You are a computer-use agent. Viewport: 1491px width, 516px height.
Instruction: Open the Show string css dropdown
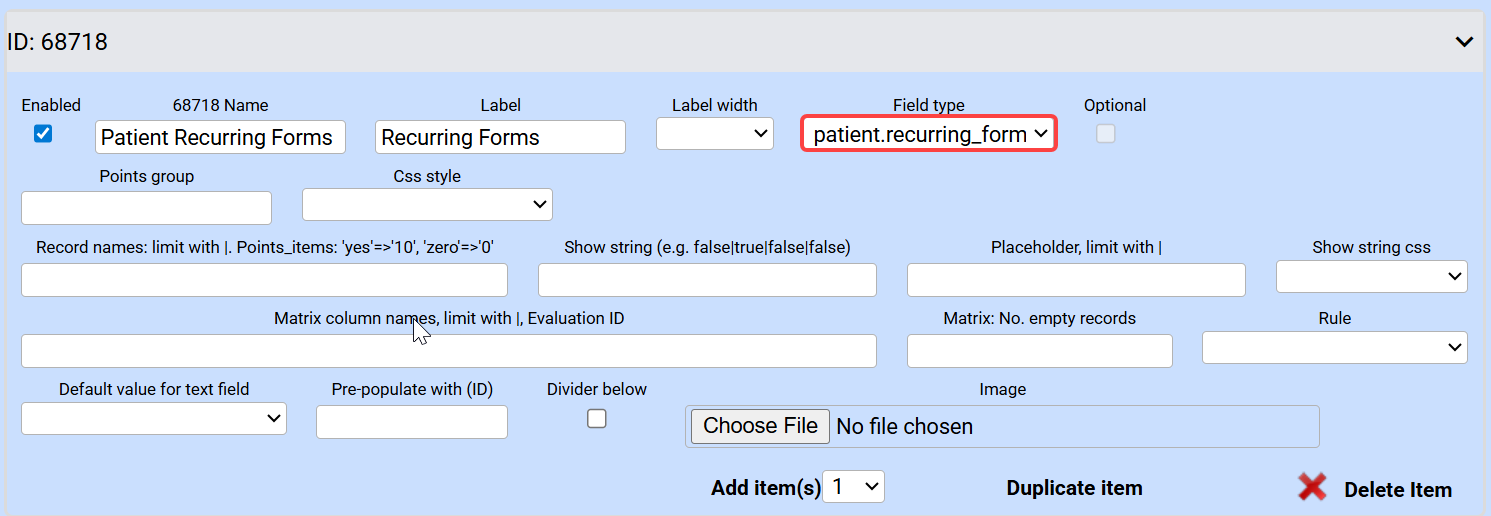(x=1371, y=276)
